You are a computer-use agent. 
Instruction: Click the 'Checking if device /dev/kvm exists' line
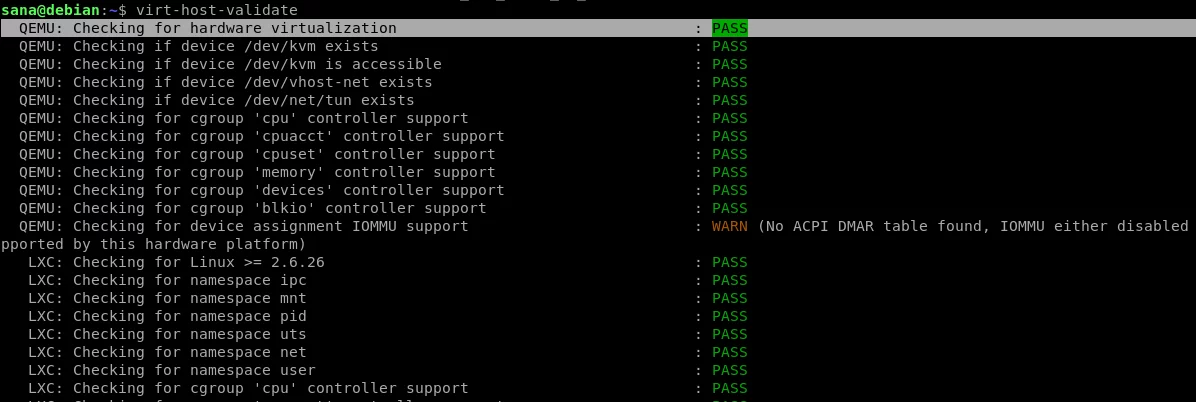(x=198, y=47)
